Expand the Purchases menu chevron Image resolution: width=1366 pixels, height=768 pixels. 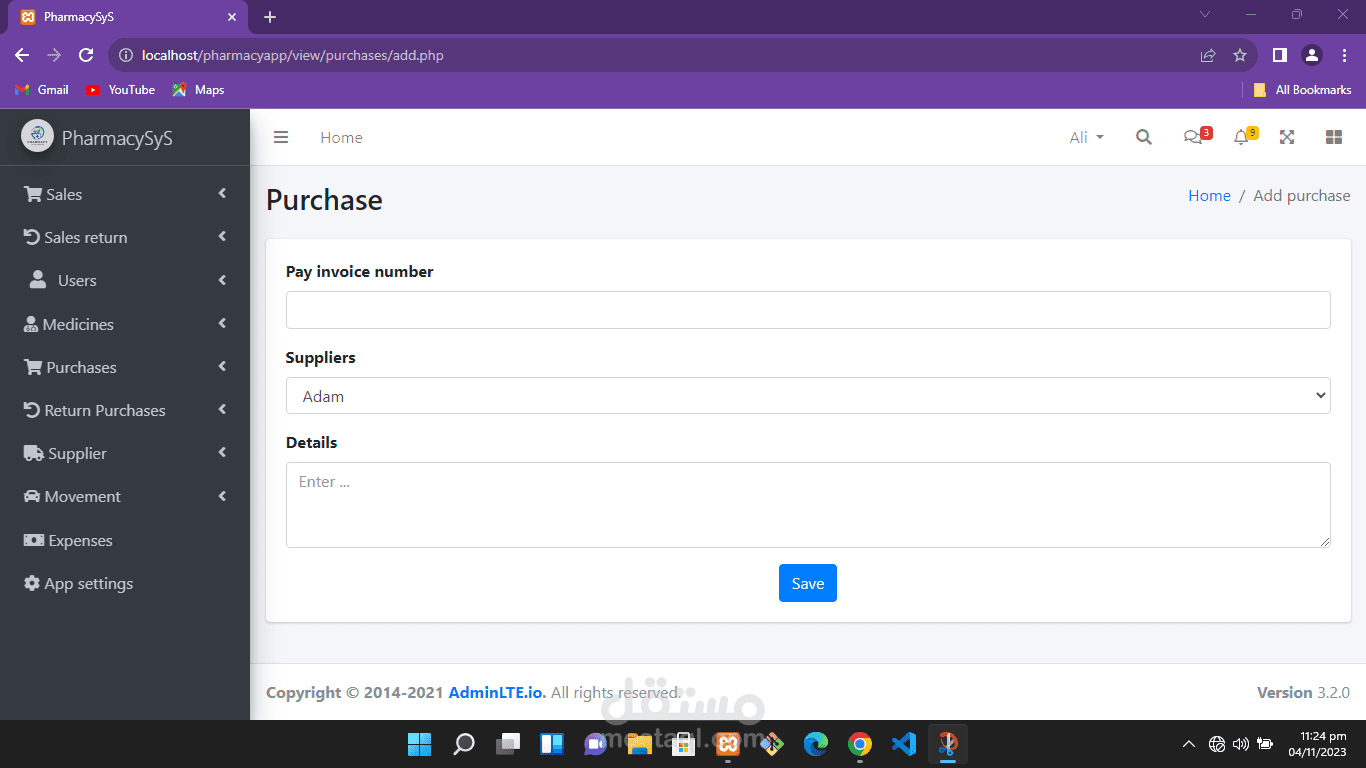coord(222,367)
